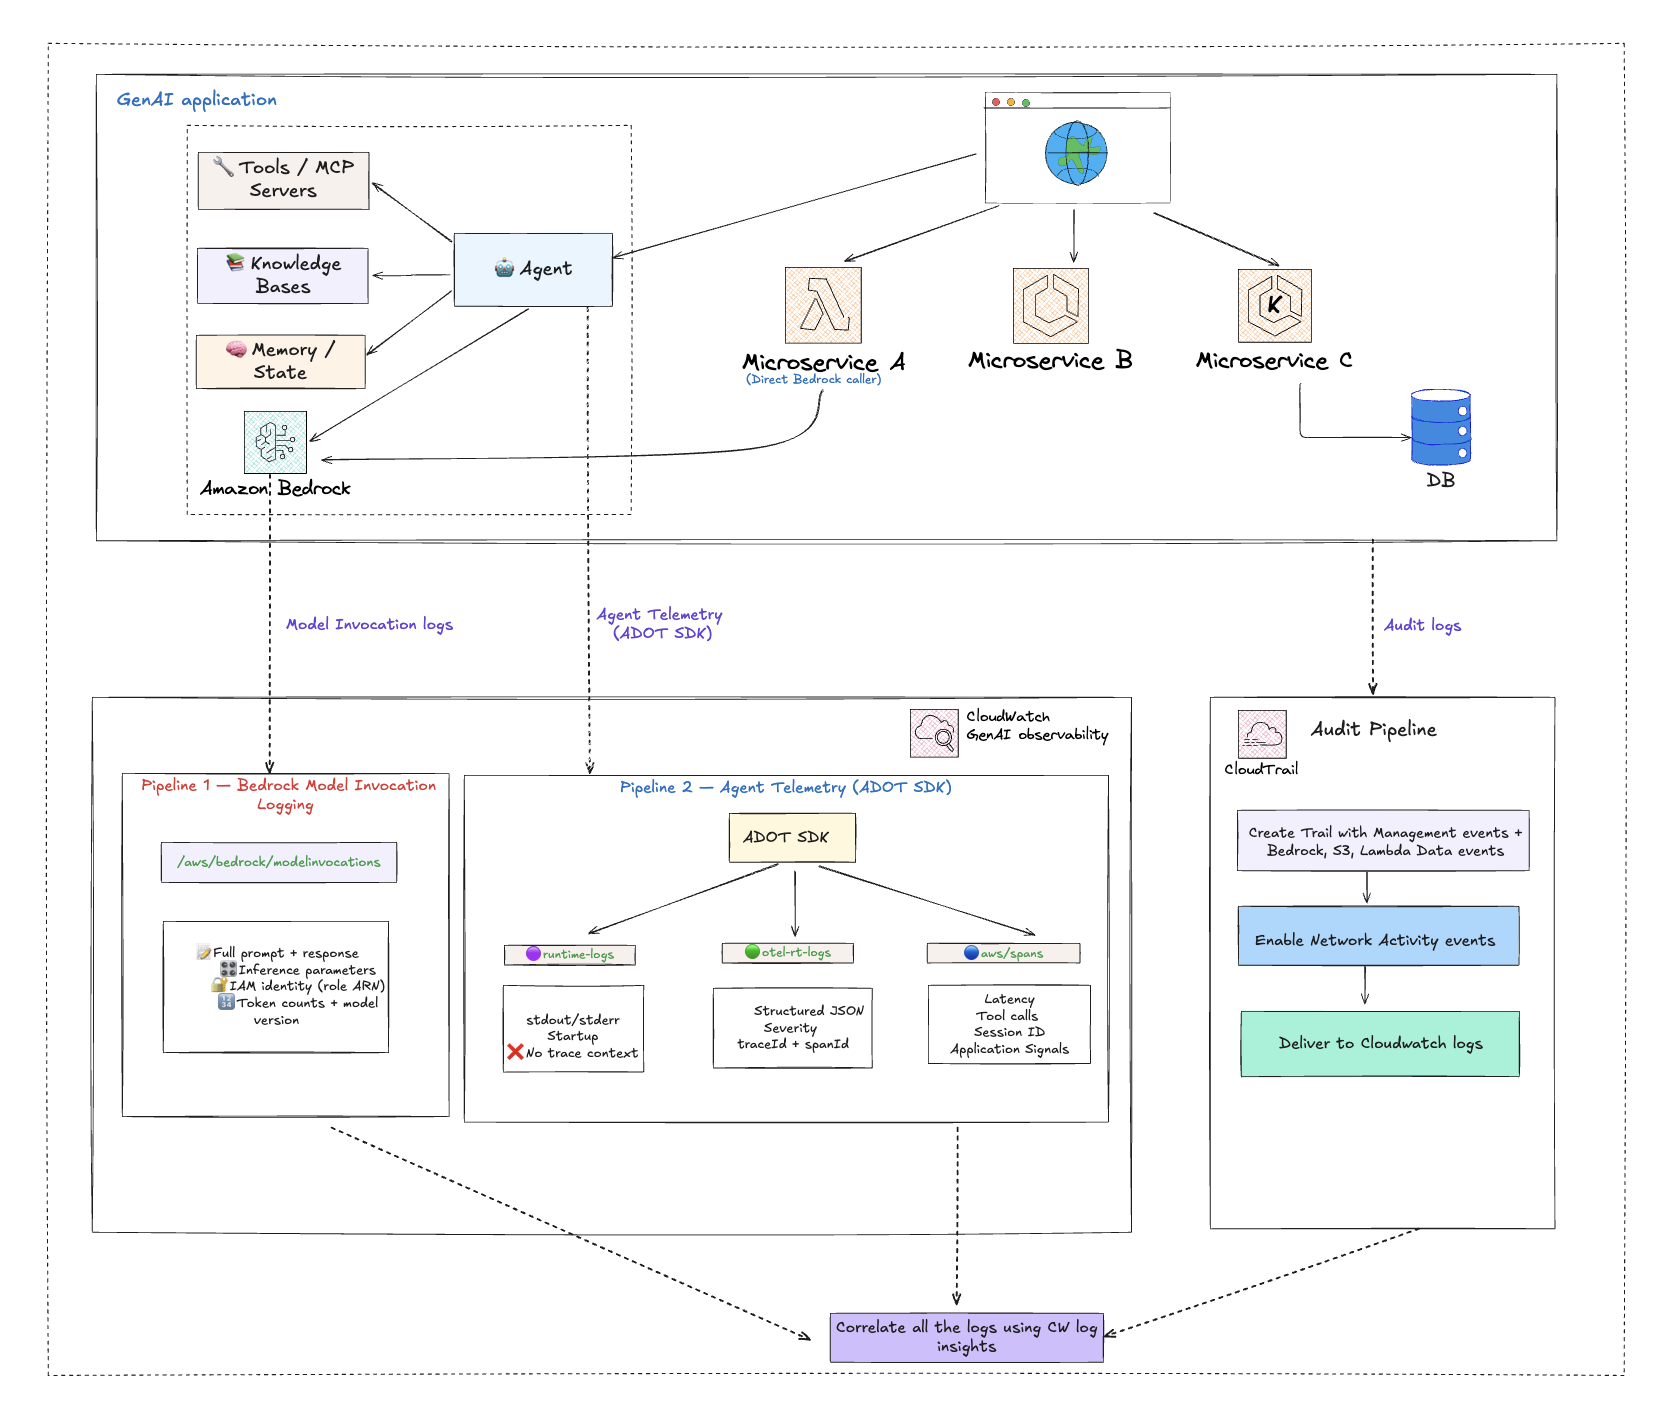Select the ADOT SDK yellow box
Viewport: 1658px width, 1416px height.
[x=792, y=837]
